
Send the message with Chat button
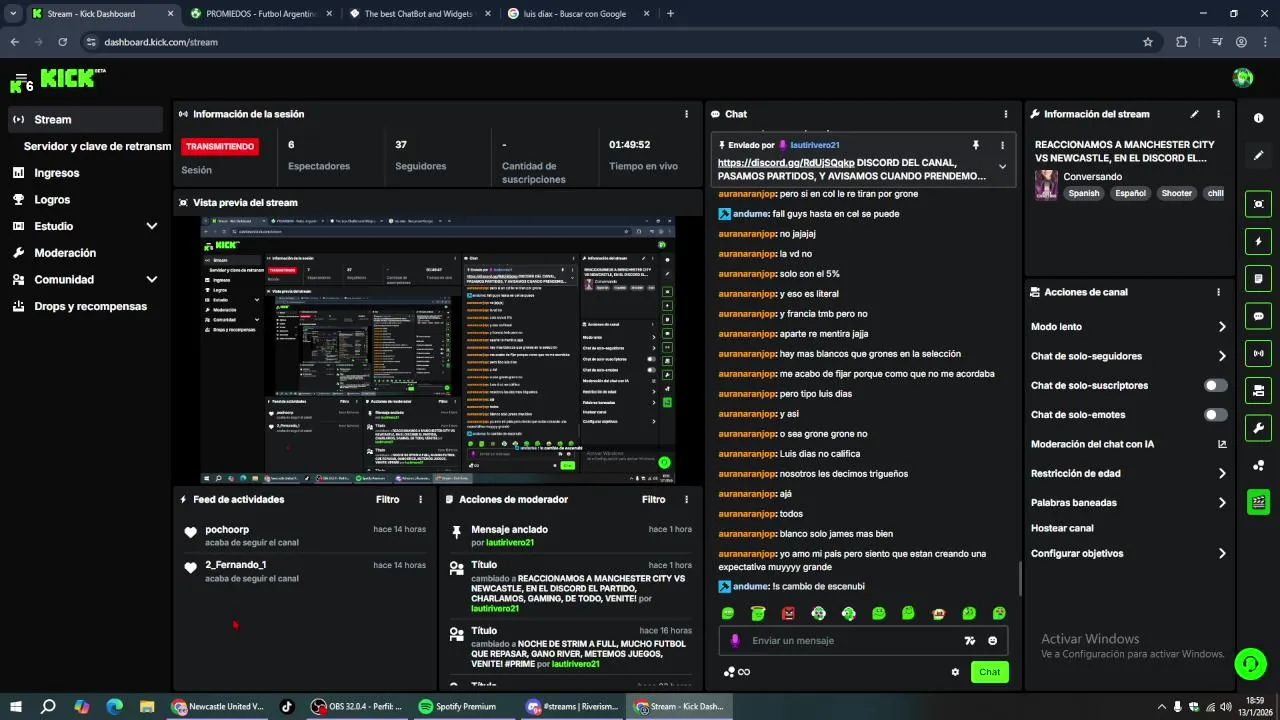989,672
